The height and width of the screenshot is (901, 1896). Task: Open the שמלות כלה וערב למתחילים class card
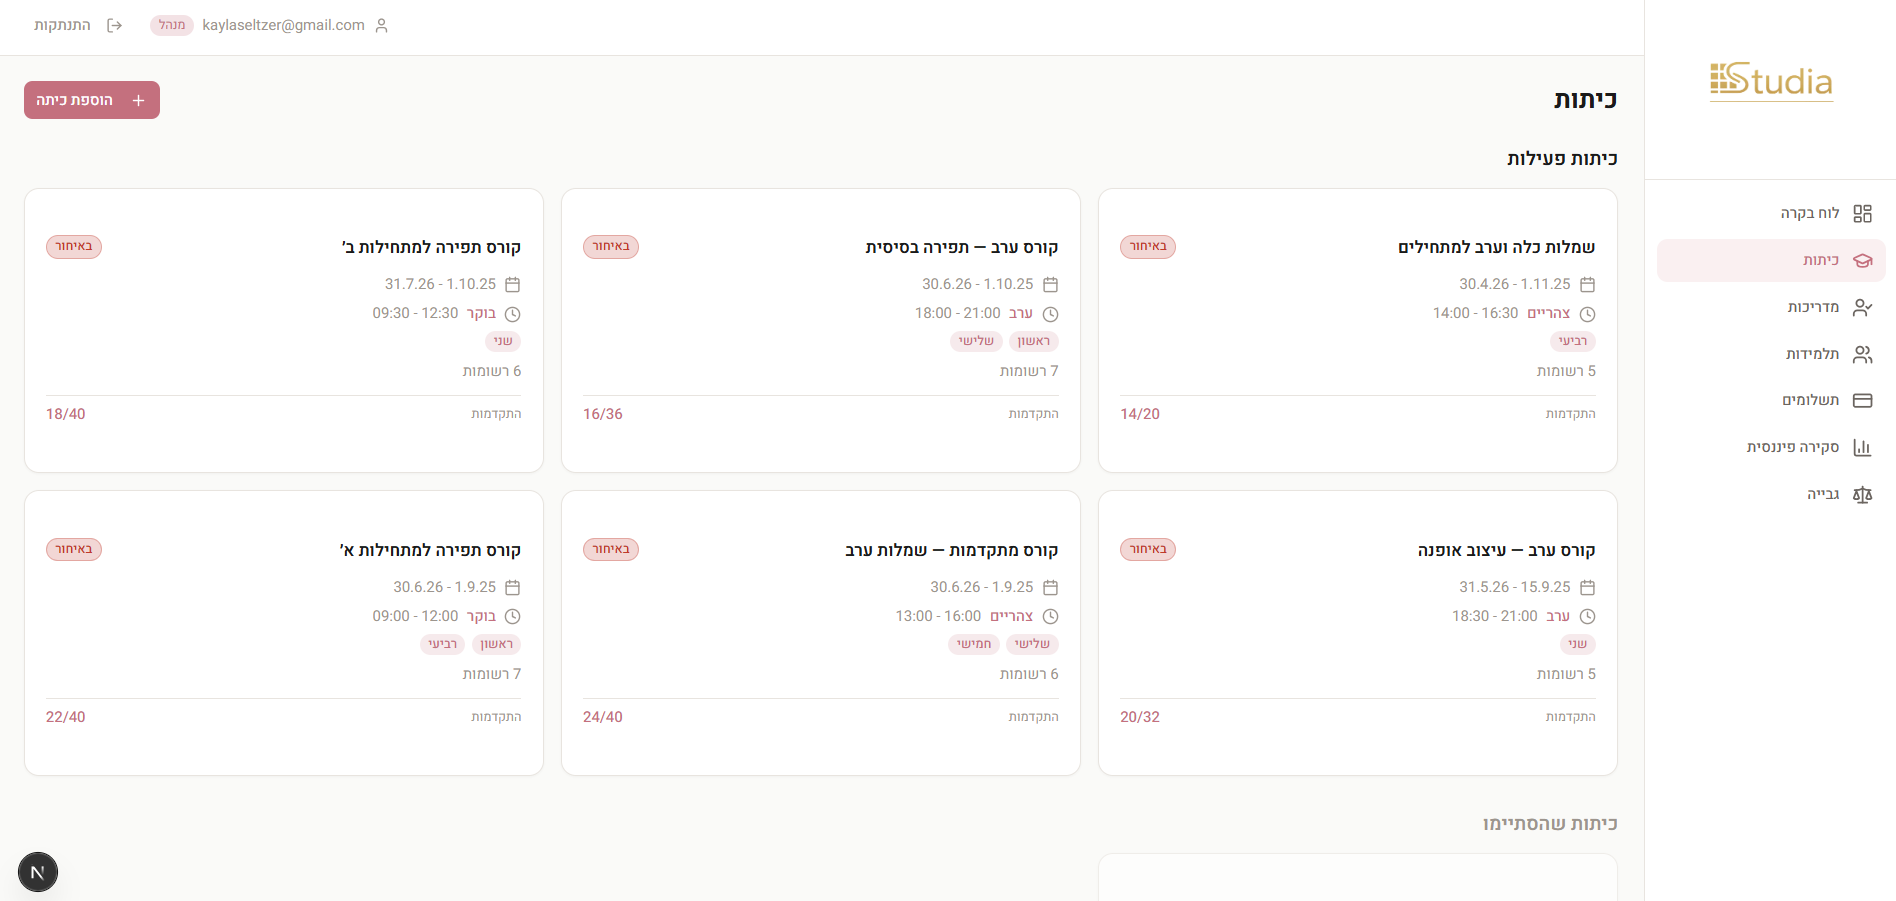pos(1357,330)
